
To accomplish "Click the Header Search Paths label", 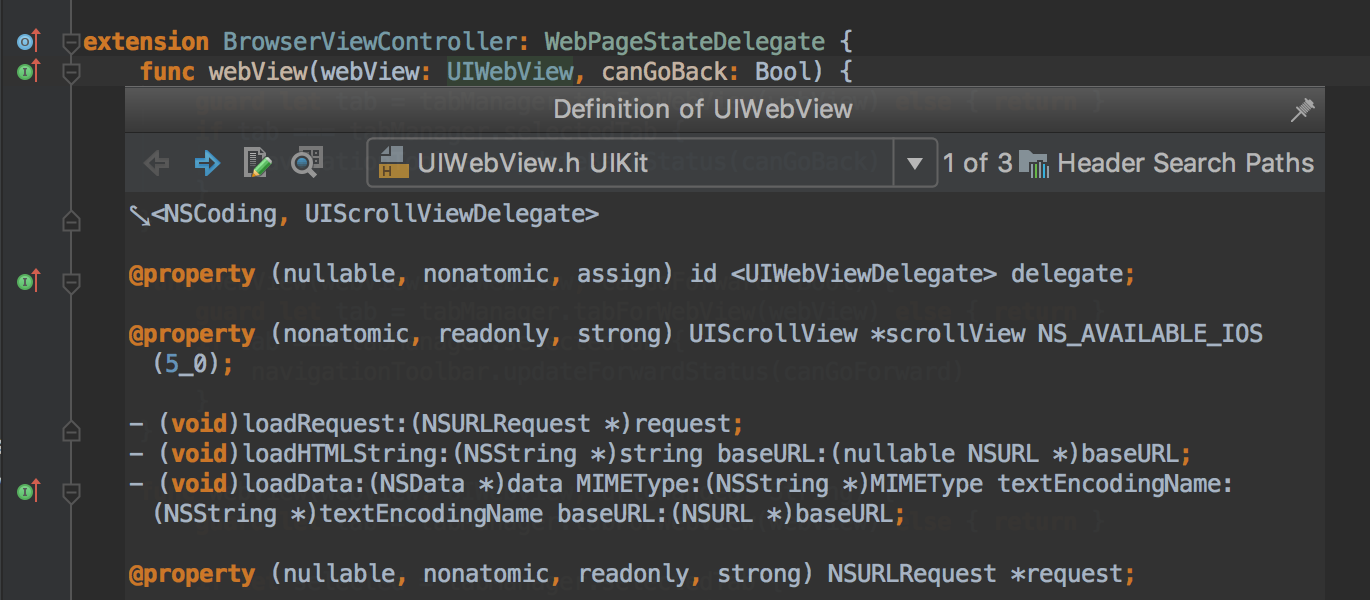I will pos(1185,163).
